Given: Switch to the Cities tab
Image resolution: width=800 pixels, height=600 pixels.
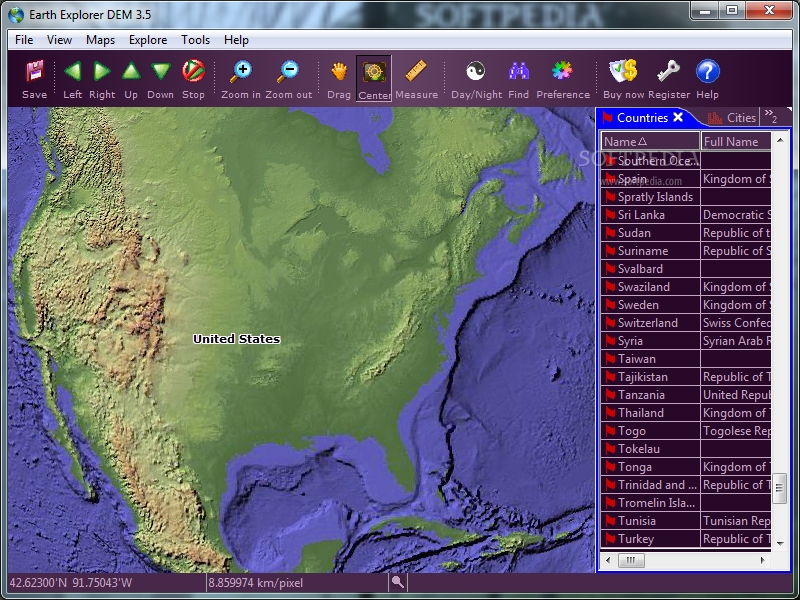Looking at the screenshot, I should [x=732, y=118].
